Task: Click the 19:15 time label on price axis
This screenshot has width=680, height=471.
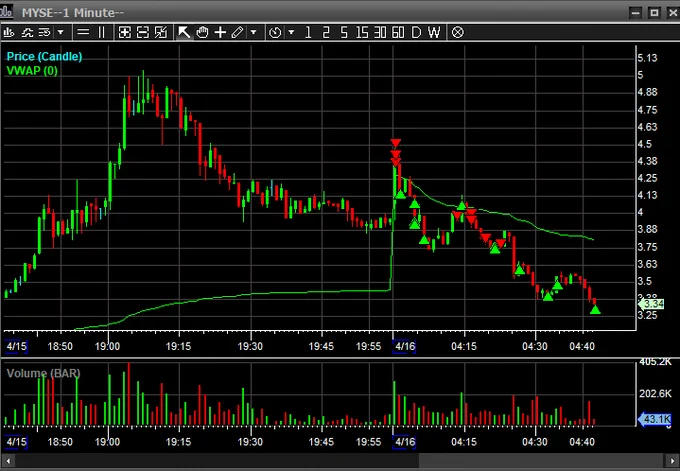Action: click(x=178, y=346)
